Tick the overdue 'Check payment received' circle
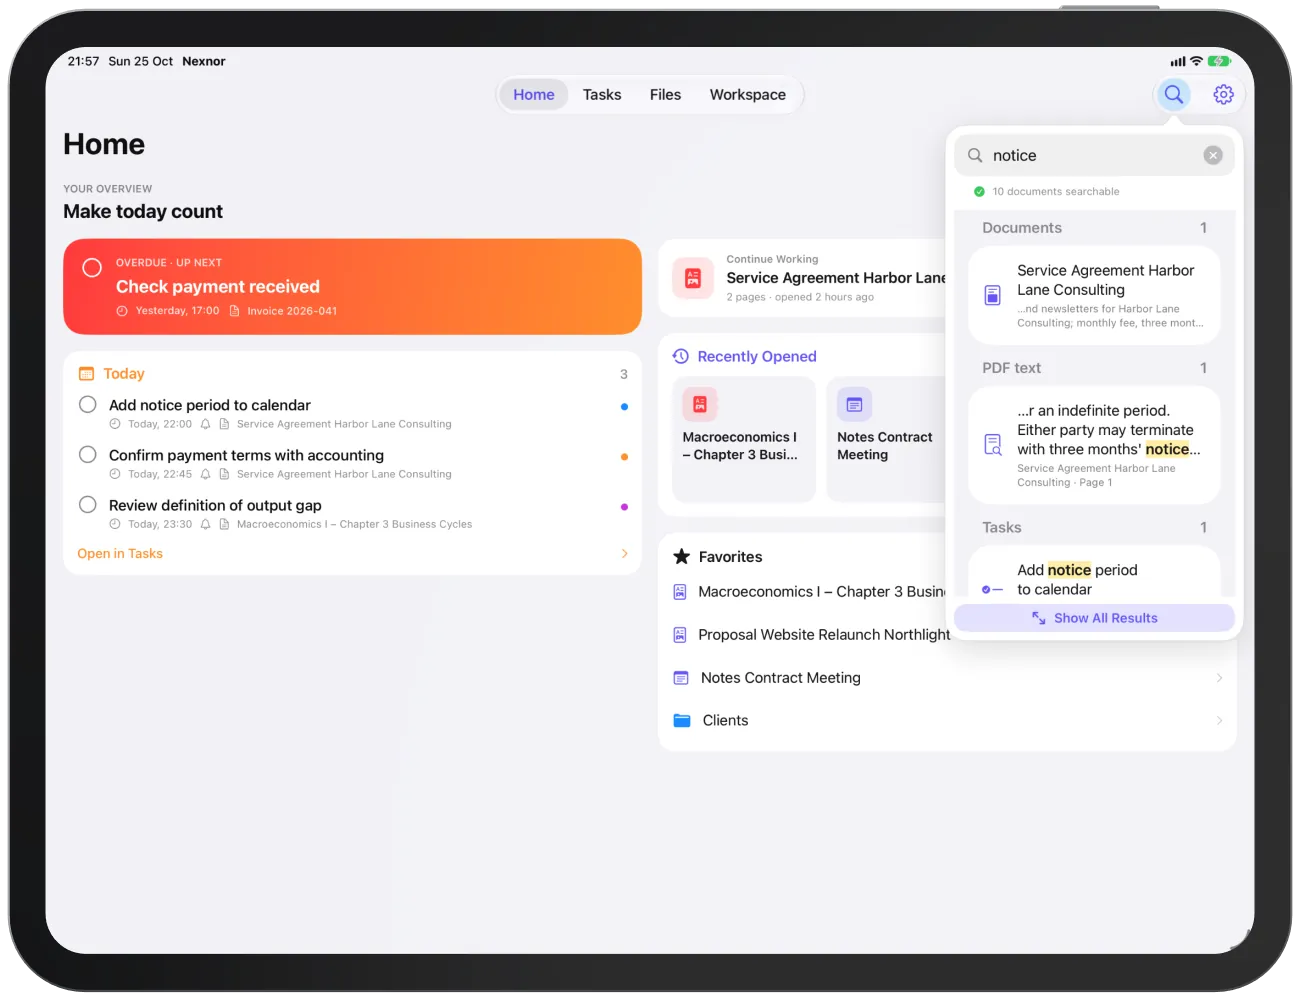 (x=92, y=267)
